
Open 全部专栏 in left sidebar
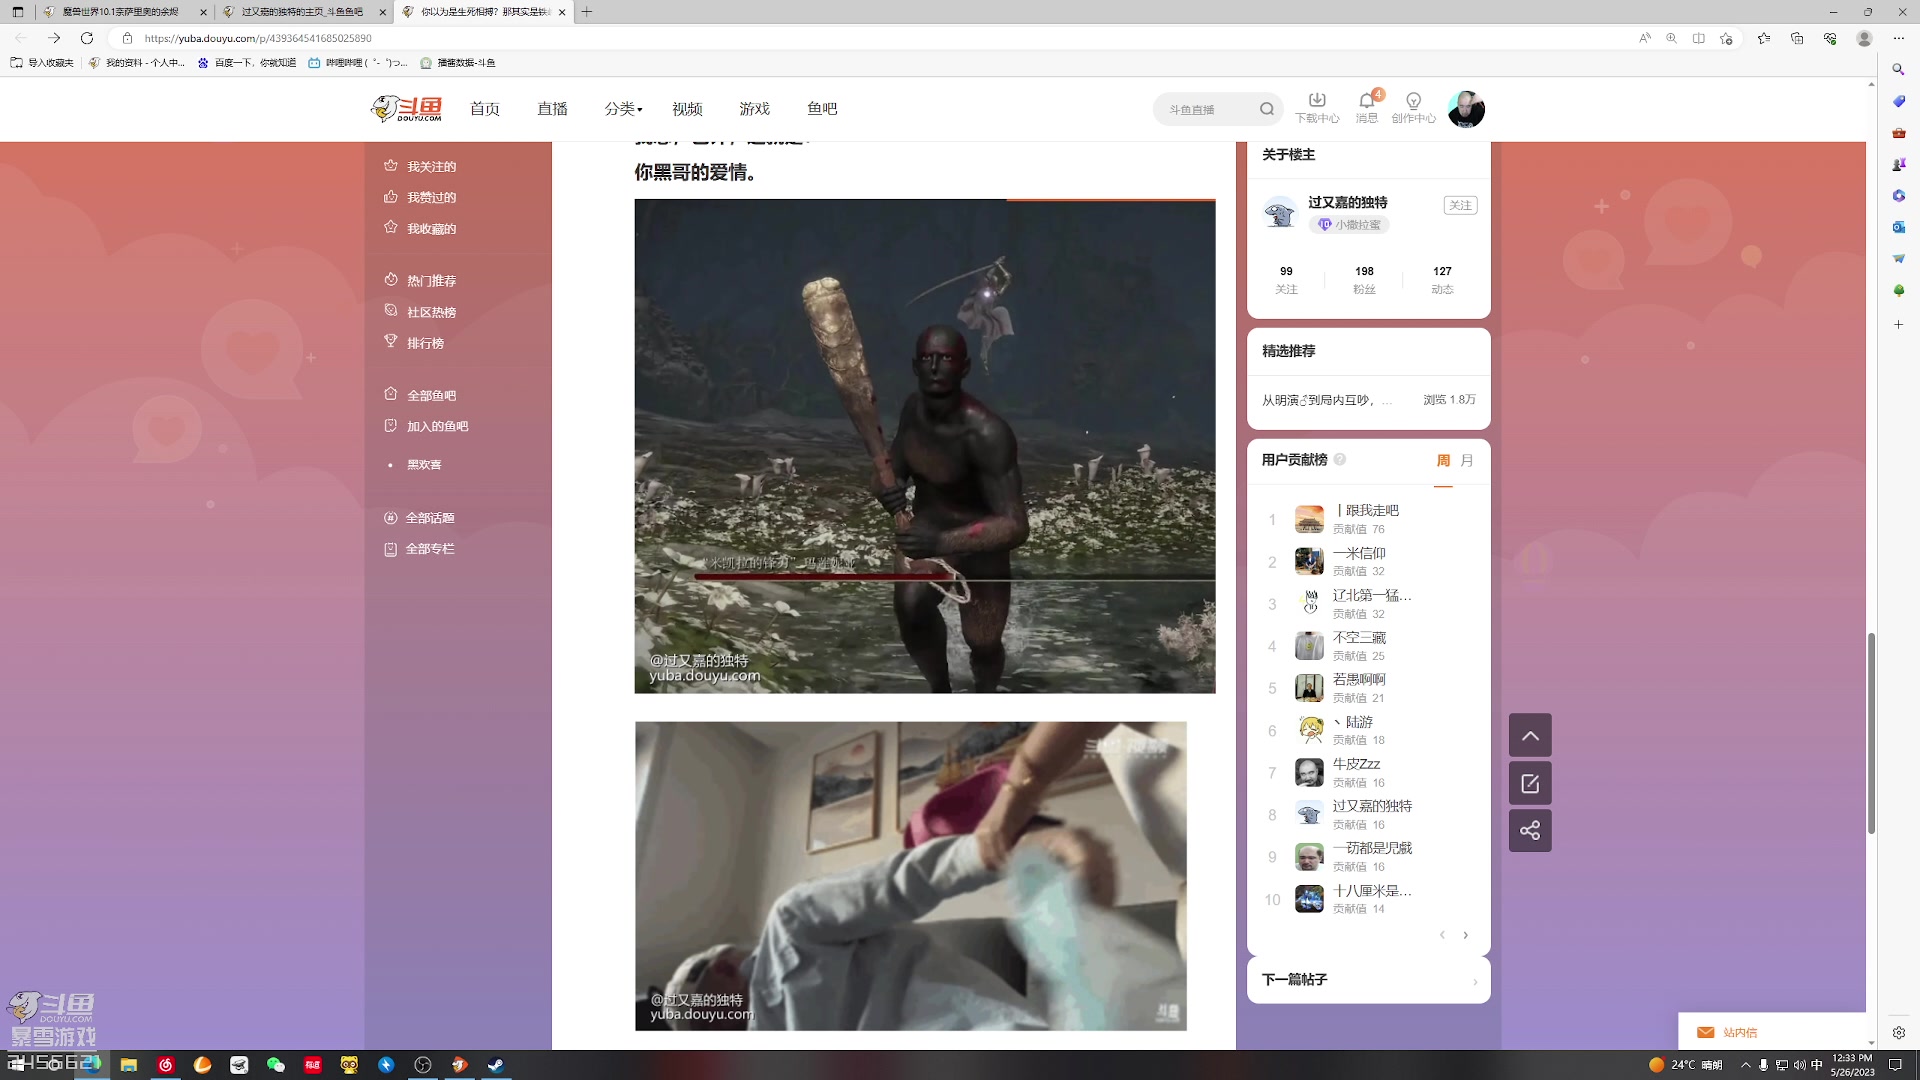pyautogui.click(x=419, y=548)
